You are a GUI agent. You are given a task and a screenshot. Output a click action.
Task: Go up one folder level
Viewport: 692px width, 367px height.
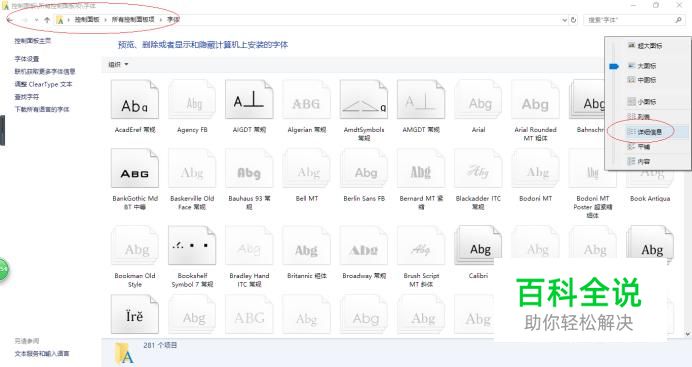[x=47, y=20]
